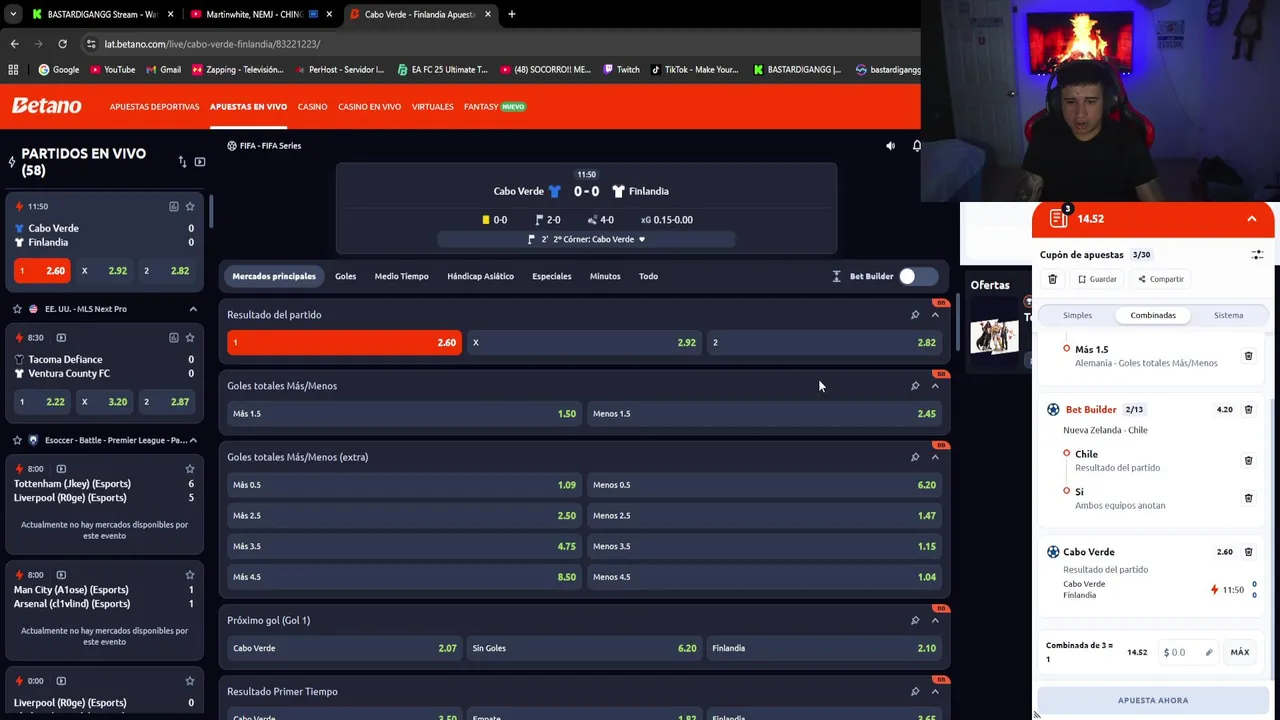1280x720 pixels.
Task: Favorite the Man City vs Arsenal esports match
Action: 190,575
